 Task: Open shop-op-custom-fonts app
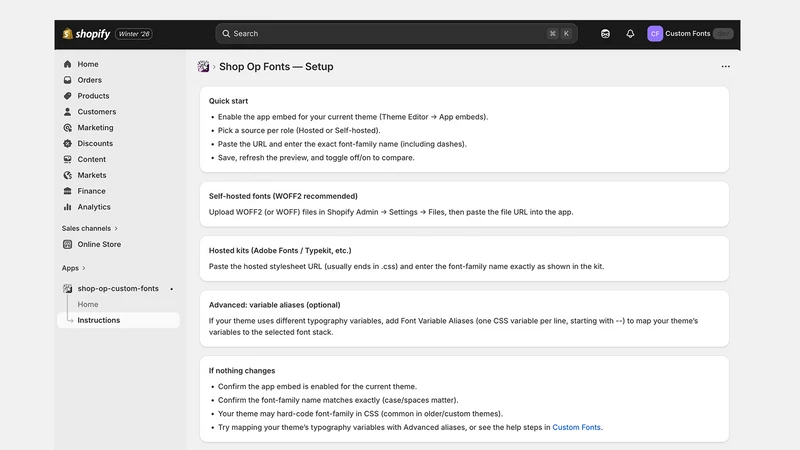click(x=118, y=288)
